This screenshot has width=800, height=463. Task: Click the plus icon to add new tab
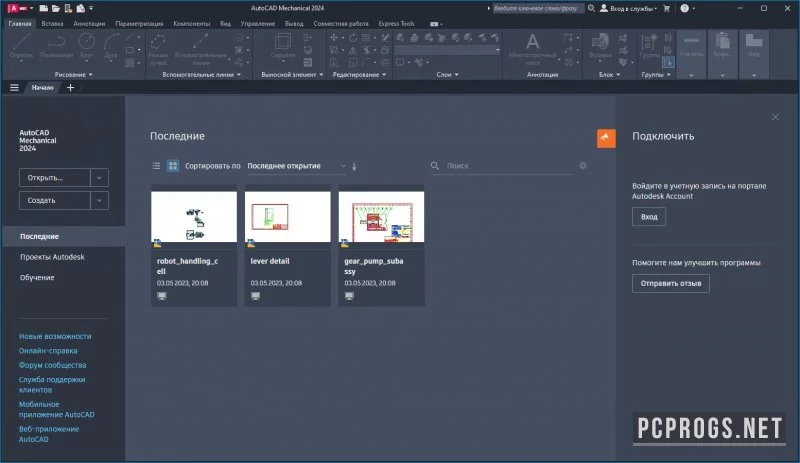70,88
